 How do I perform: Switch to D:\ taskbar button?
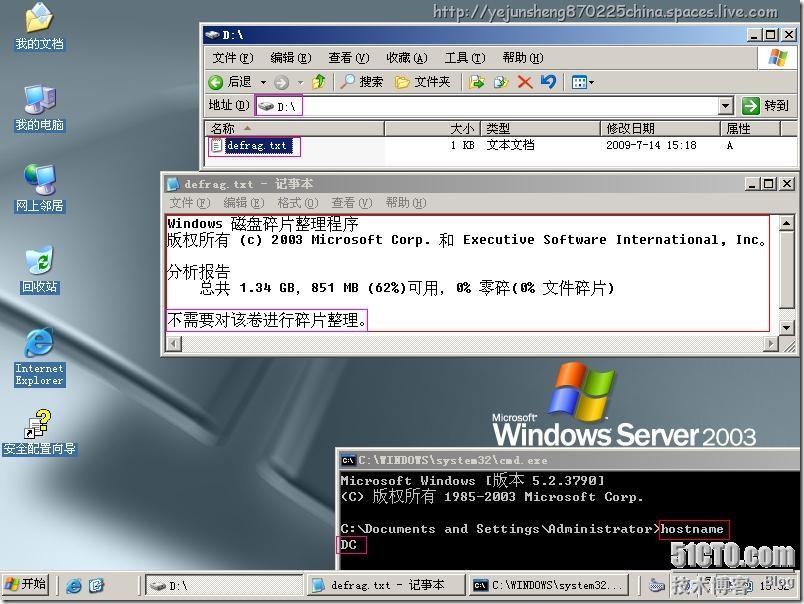(x=224, y=585)
